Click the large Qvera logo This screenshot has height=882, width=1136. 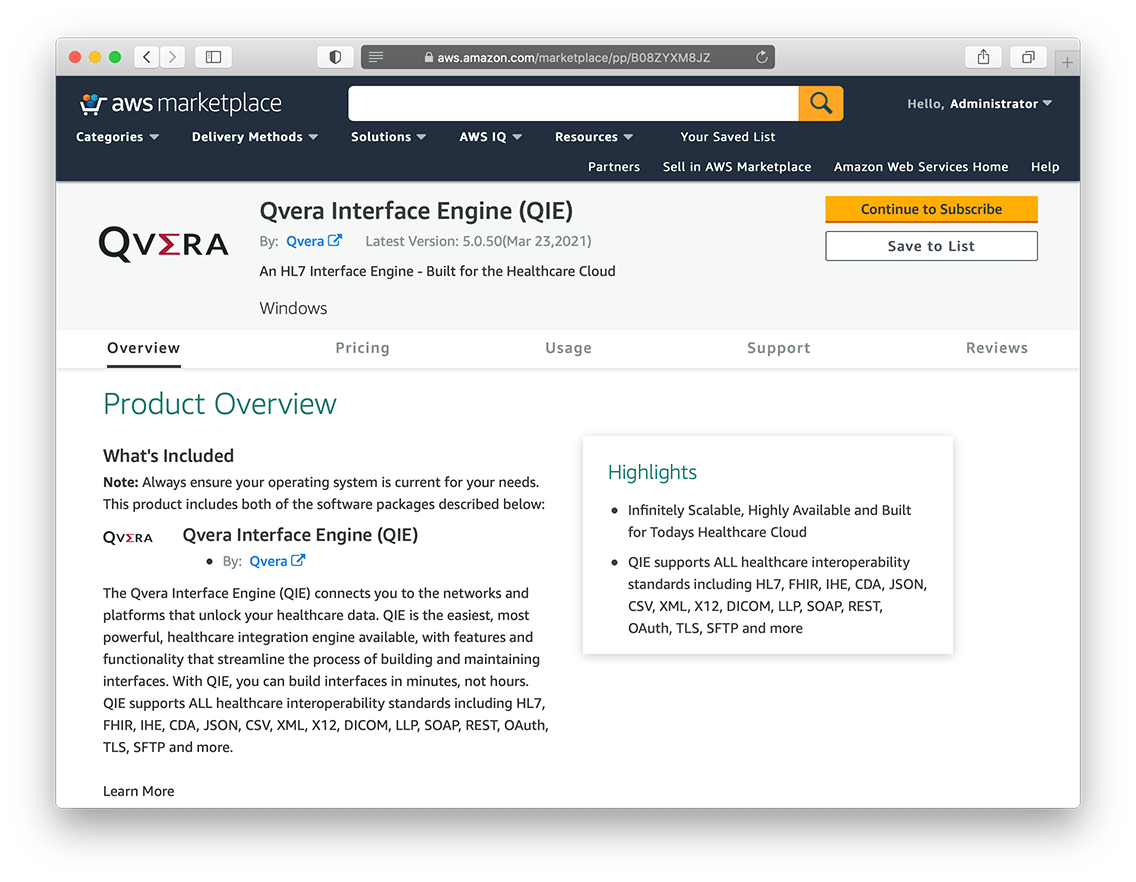pyautogui.click(x=164, y=244)
